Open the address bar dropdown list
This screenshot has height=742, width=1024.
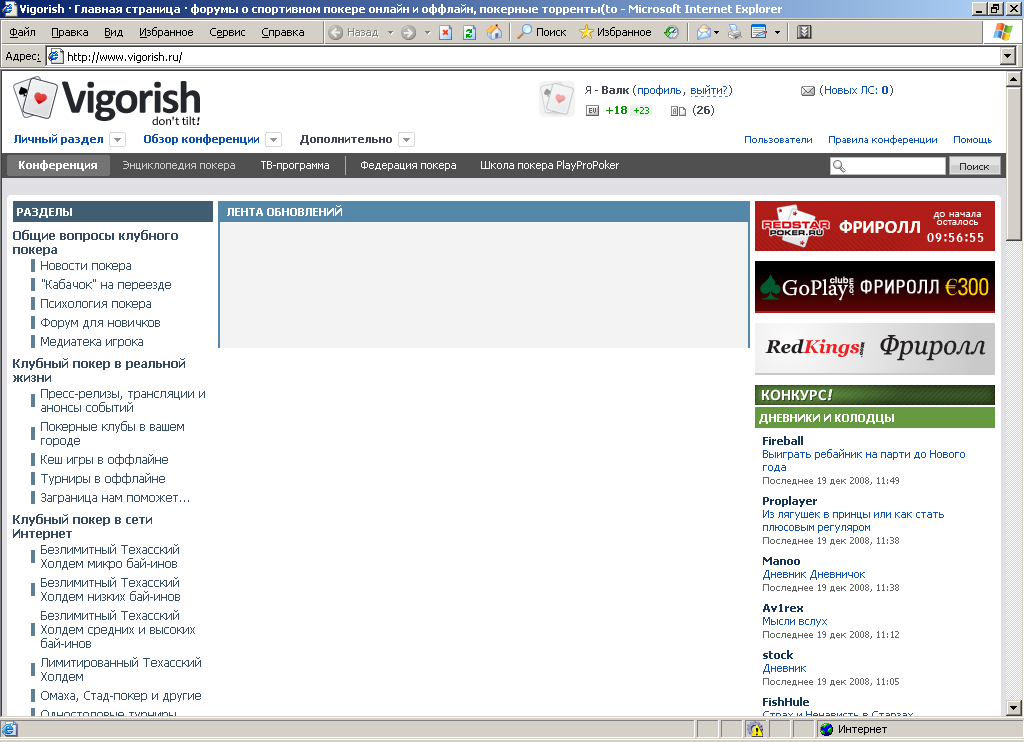pos(1008,57)
